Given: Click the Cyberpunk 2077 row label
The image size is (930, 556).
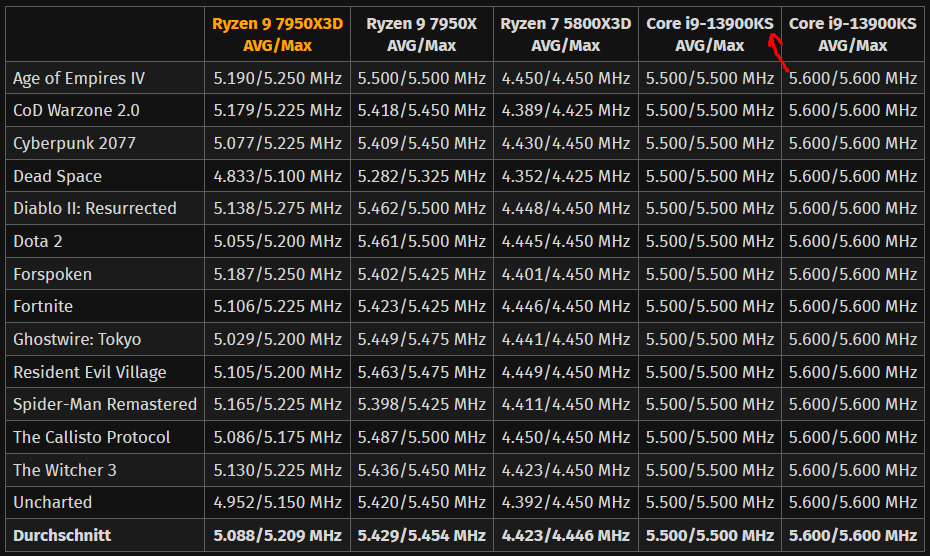Looking at the screenshot, I should tap(75, 143).
